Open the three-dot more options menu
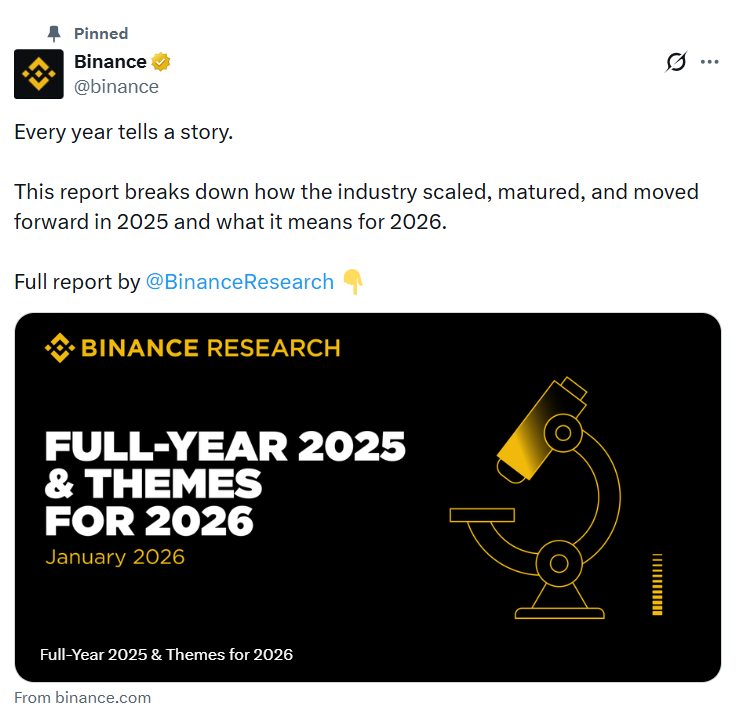Image resolution: width=736 pixels, height=713 pixels. tap(710, 62)
